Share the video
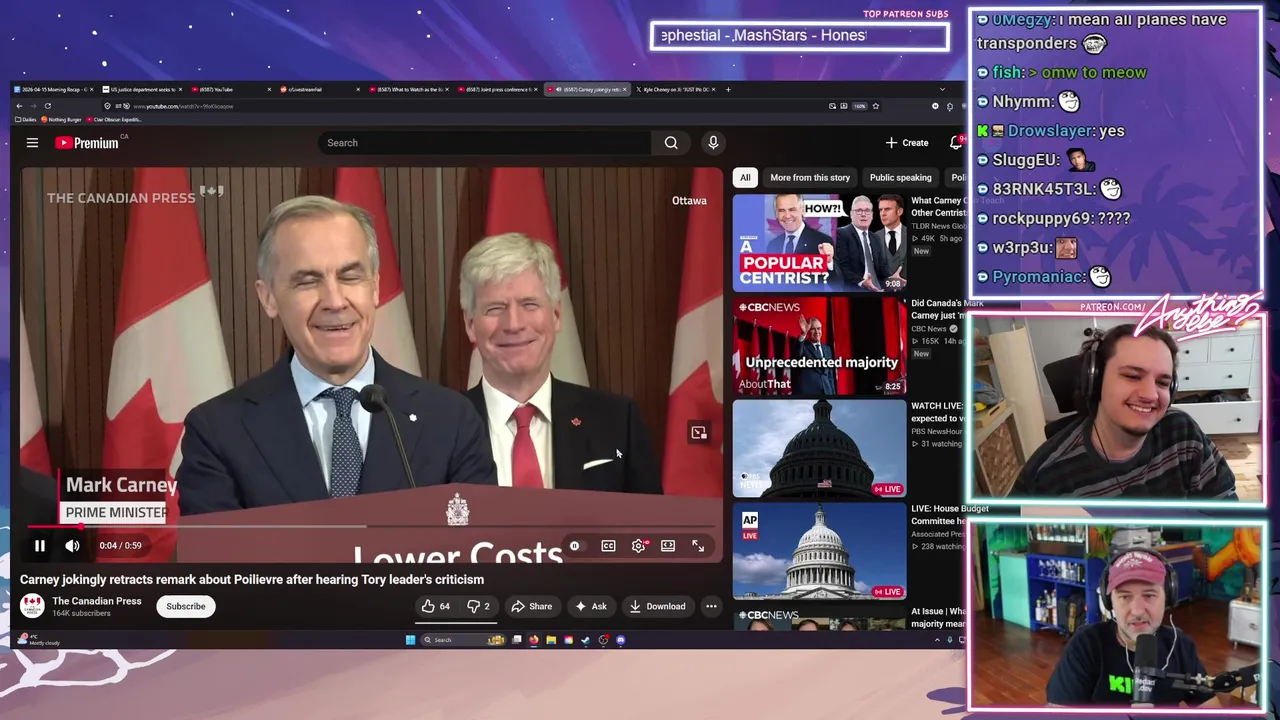 click(x=531, y=606)
